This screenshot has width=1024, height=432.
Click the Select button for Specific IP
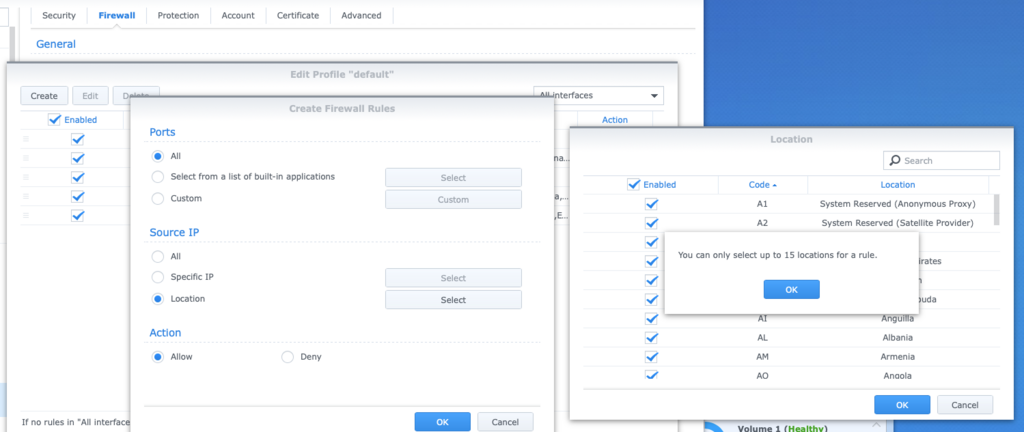point(453,278)
